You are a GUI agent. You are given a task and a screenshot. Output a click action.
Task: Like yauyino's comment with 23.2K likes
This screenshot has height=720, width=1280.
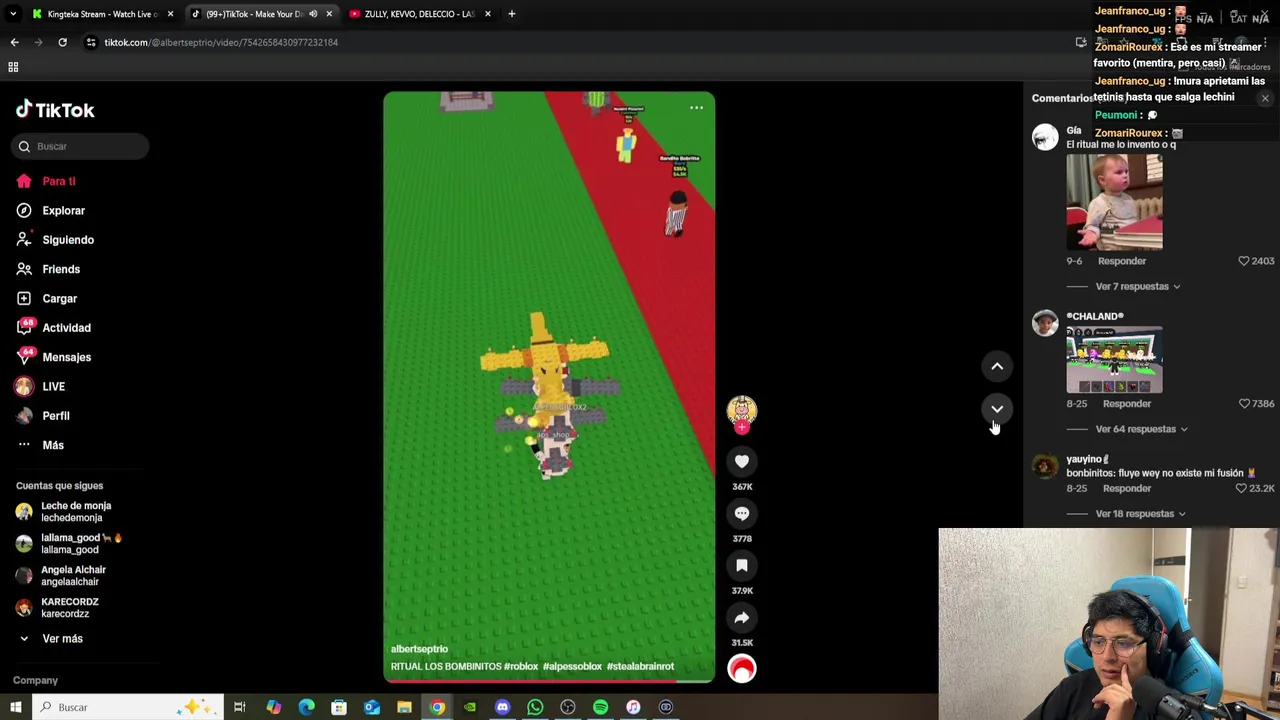(x=1241, y=489)
